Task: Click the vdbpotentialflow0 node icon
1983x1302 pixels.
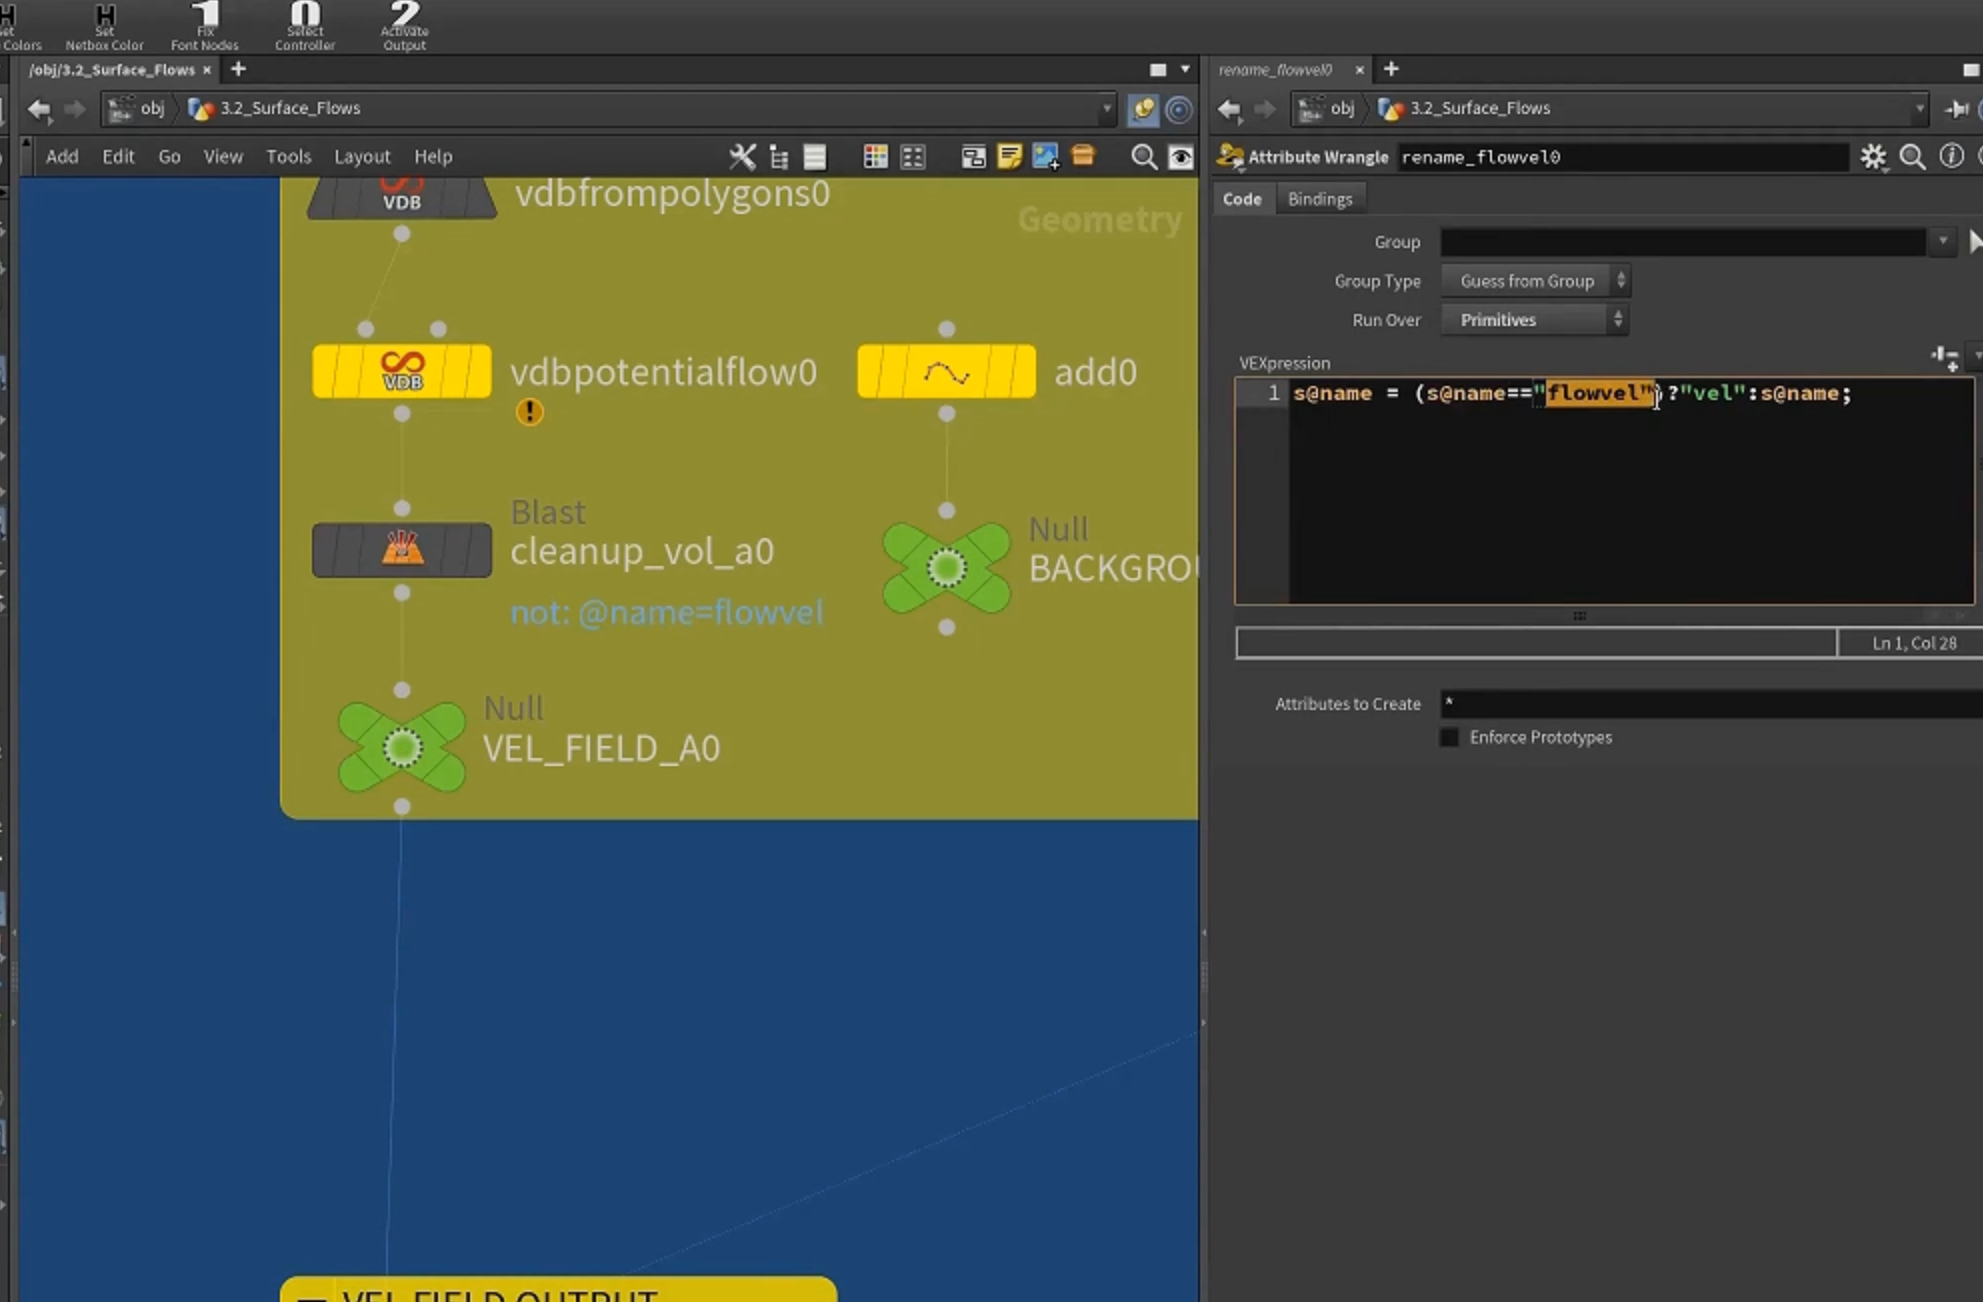Action: [402, 372]
